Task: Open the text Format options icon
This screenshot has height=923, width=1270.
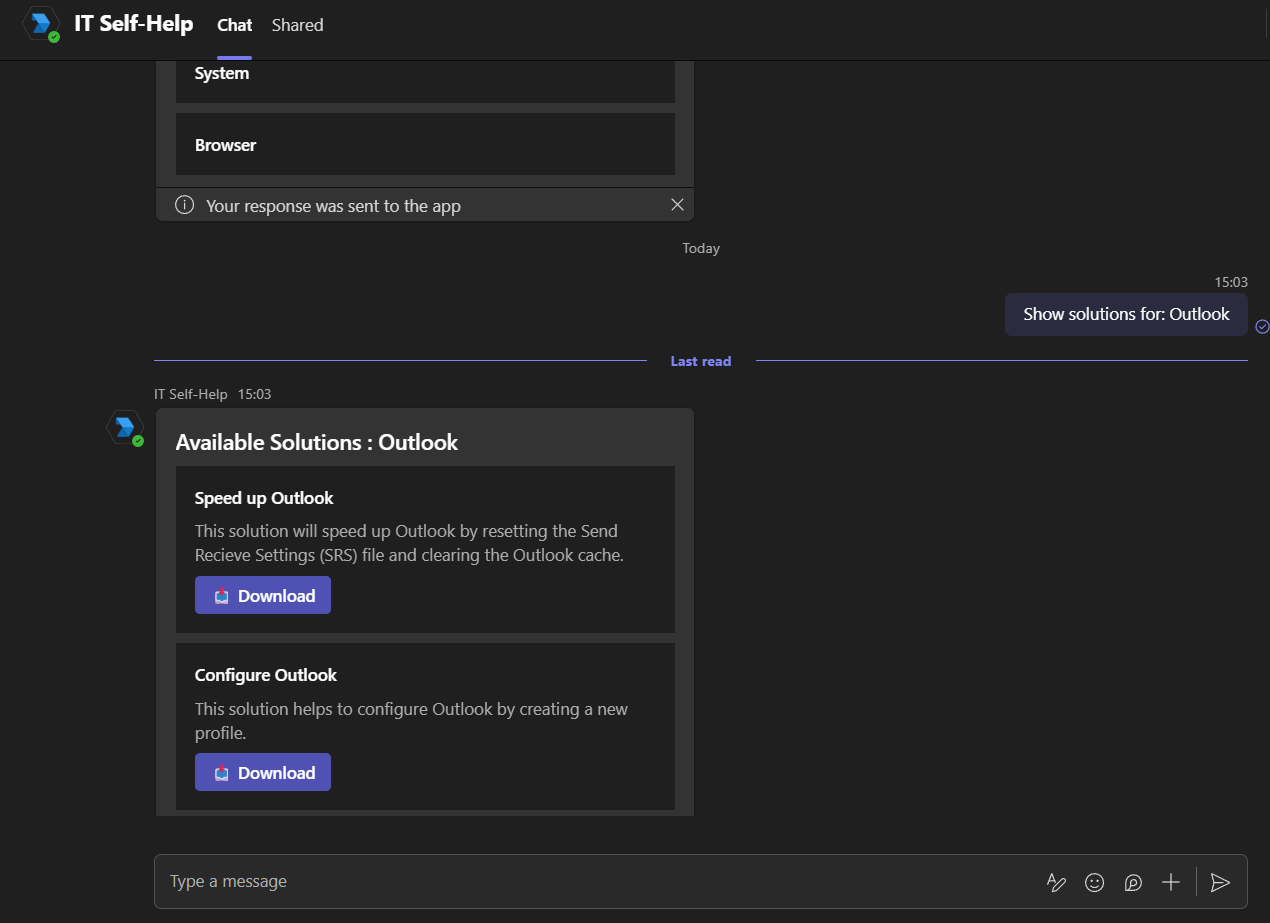Action: coord(1056,882)
